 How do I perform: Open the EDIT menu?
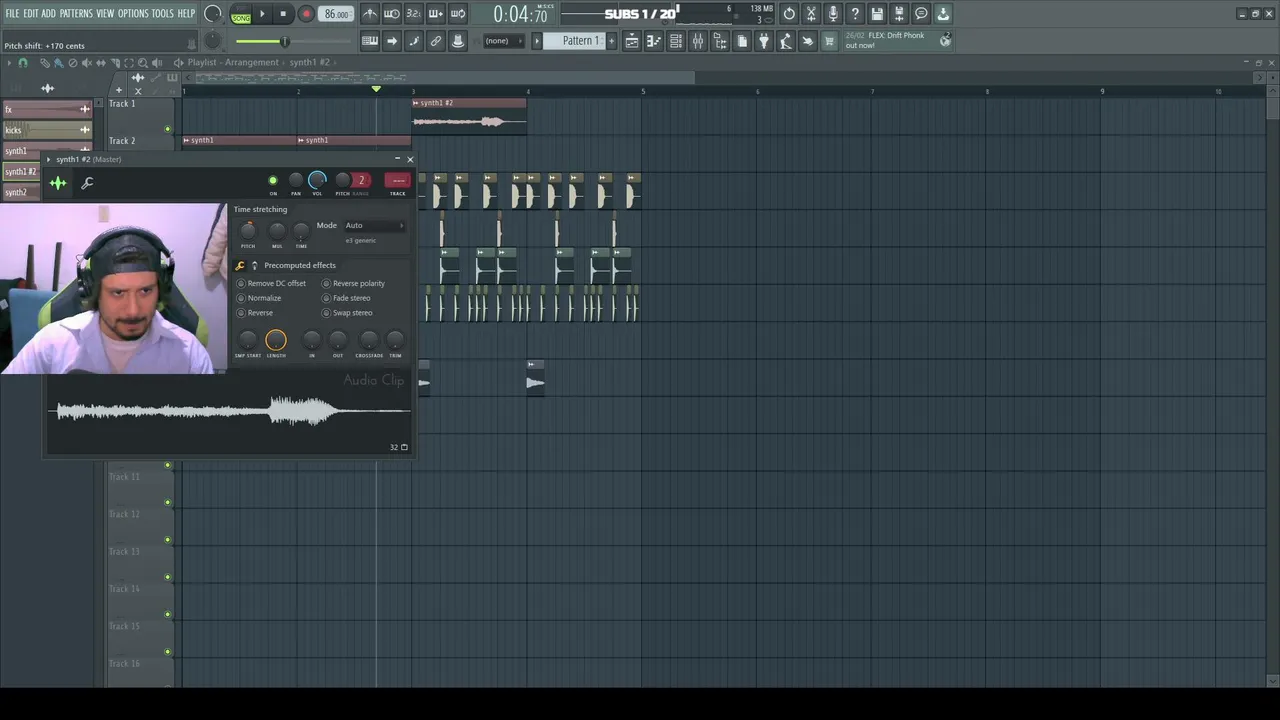[31, 14]
